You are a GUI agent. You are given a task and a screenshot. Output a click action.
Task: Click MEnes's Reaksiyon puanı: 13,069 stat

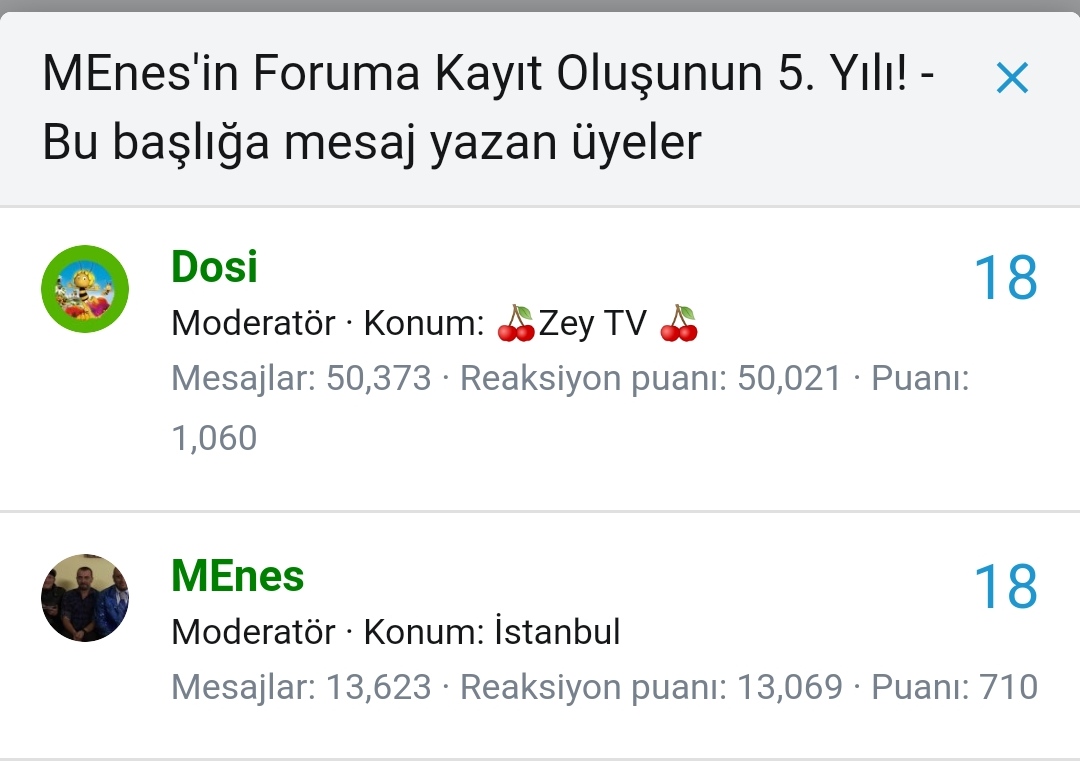[x=650, y=687]
